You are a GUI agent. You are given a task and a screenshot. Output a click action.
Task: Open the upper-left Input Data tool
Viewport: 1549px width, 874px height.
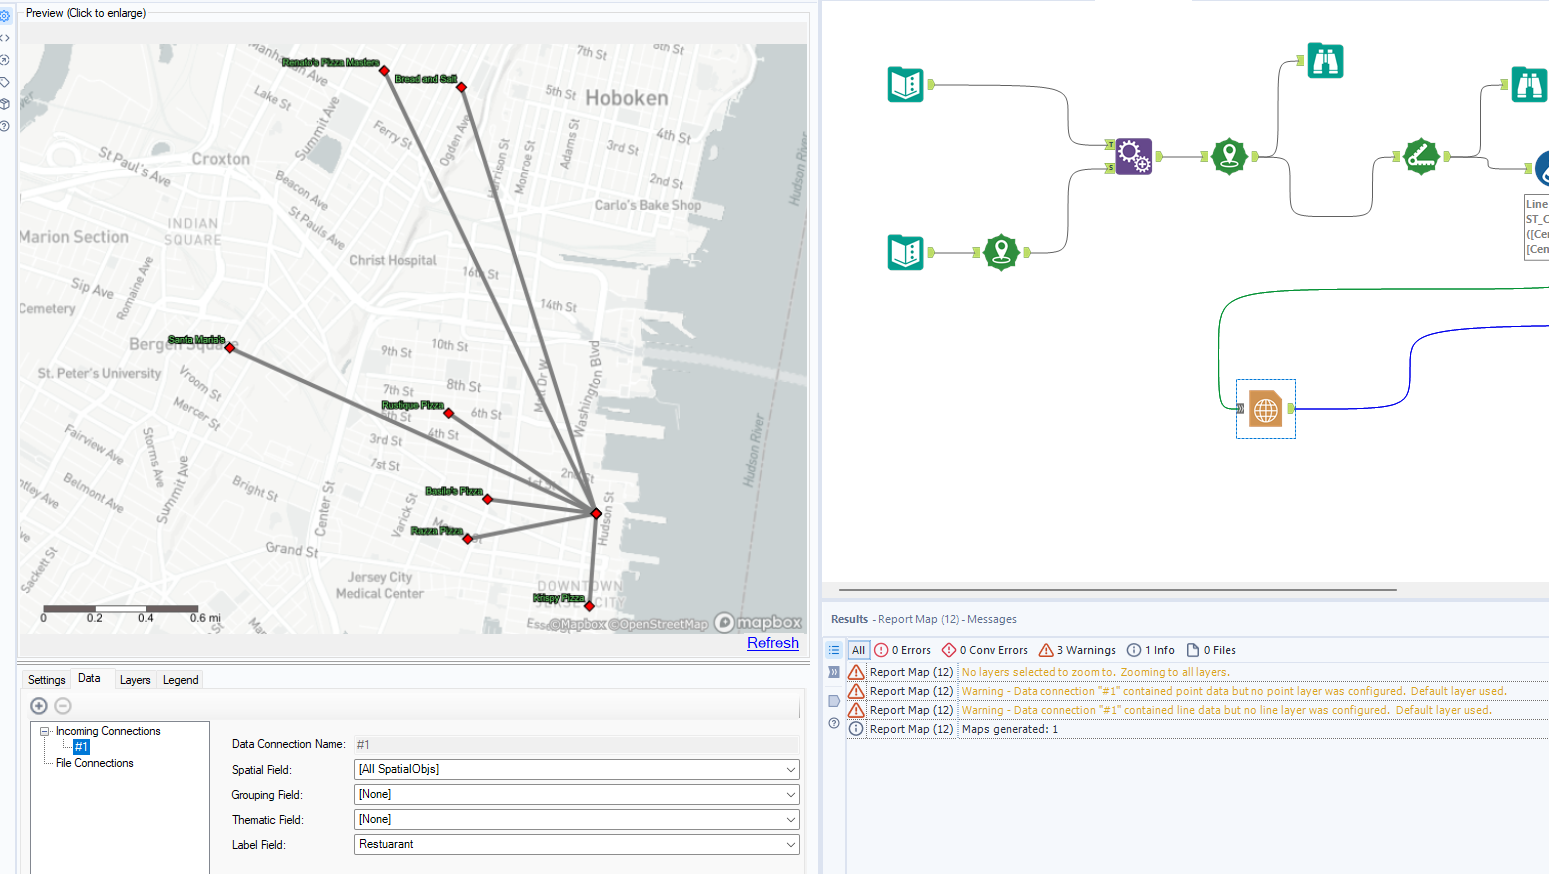[x=905, y=84]
